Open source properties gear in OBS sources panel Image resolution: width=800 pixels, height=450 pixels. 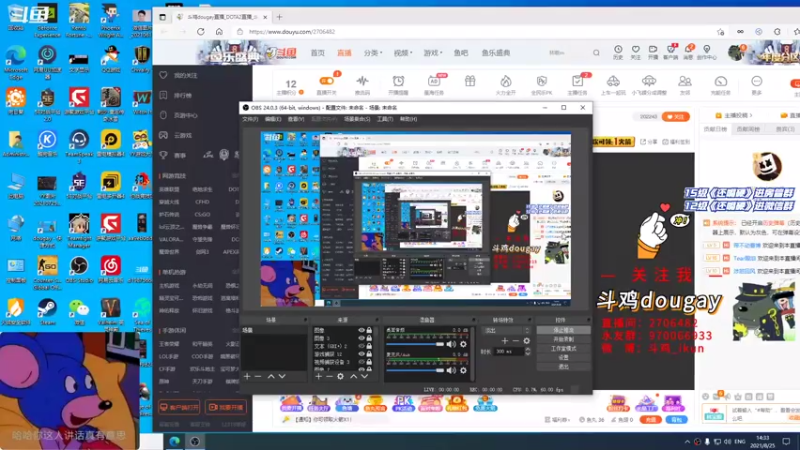340,377
